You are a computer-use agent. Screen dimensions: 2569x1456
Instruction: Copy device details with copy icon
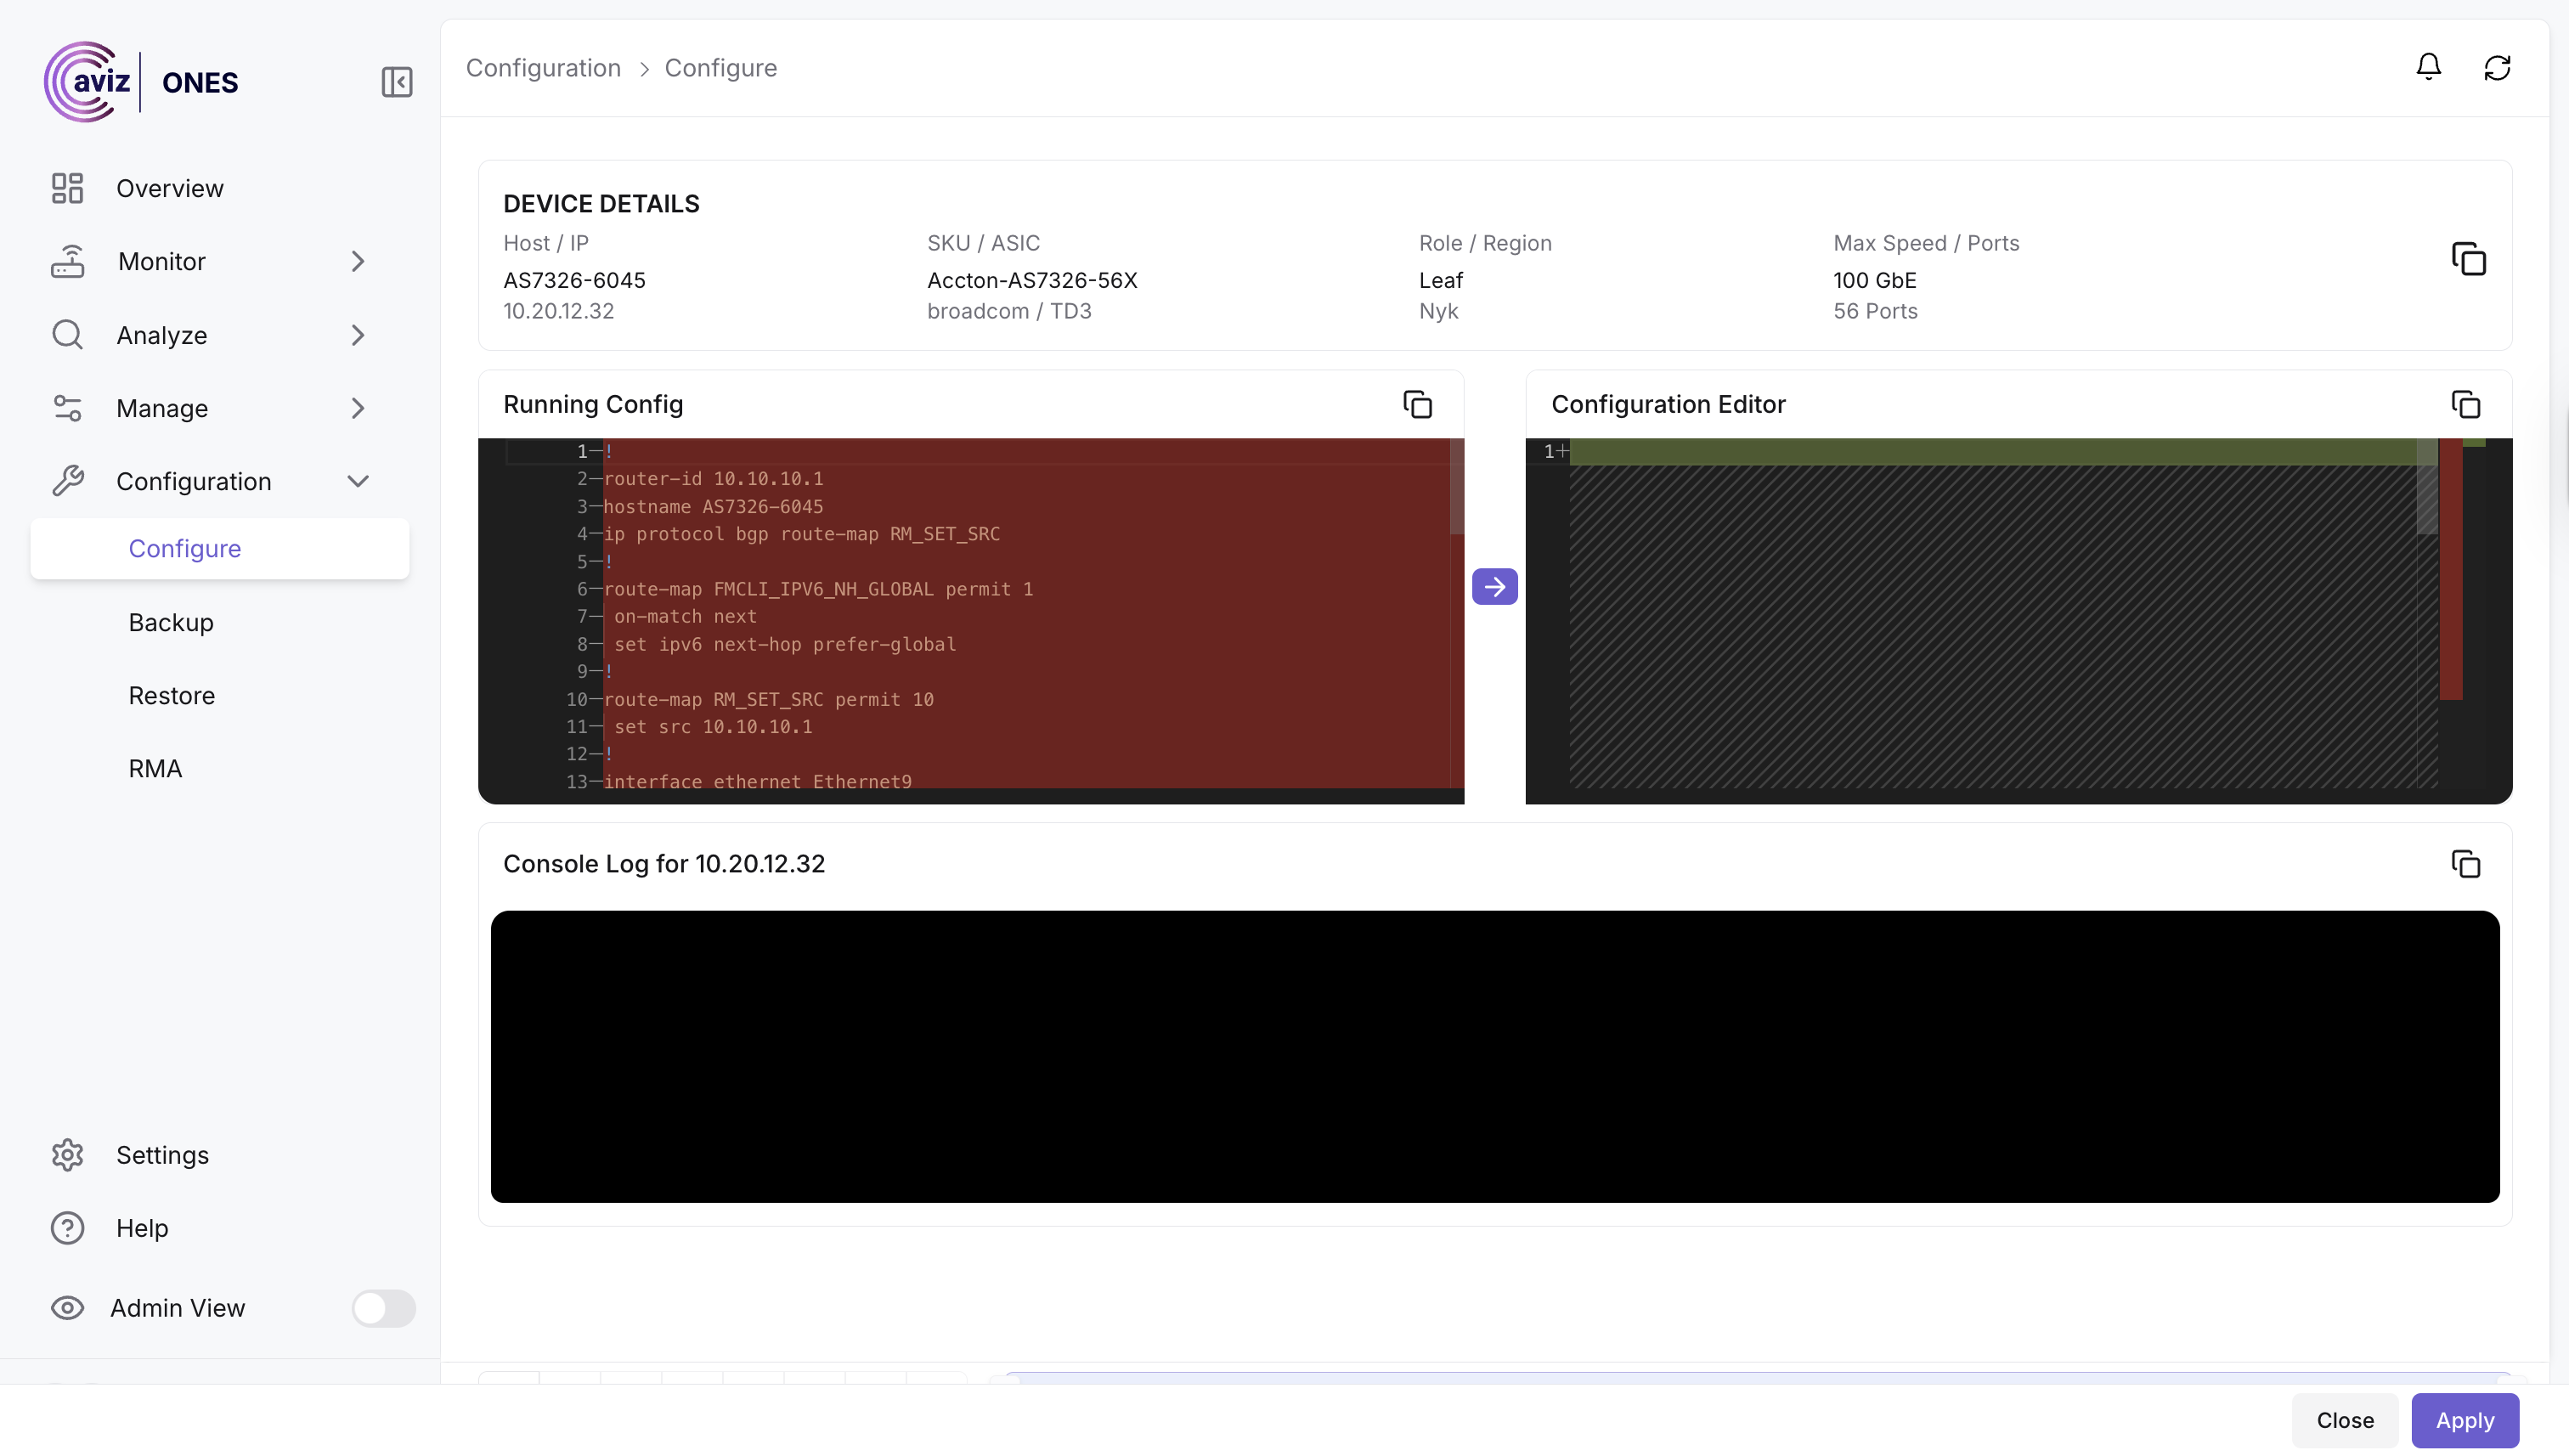click(x=2468, y=259)
